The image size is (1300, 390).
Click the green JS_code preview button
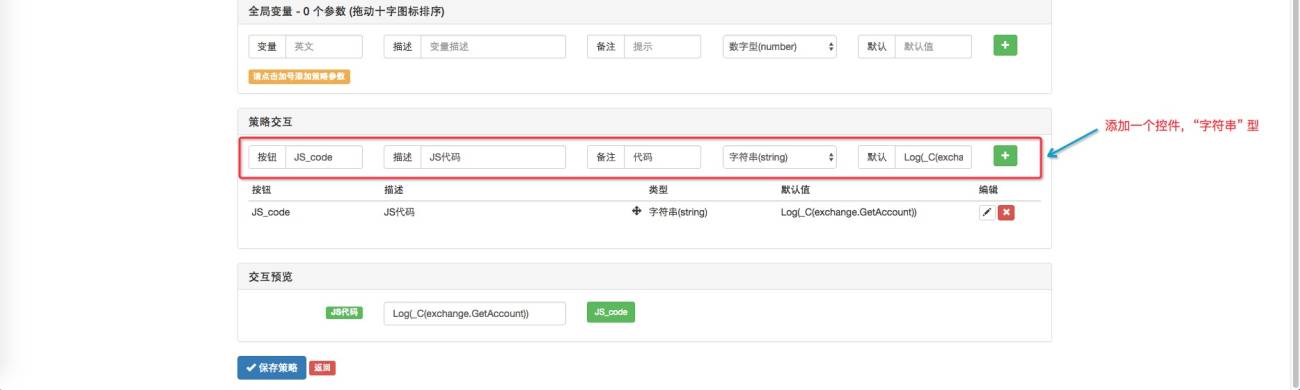(x=611, y=312)
